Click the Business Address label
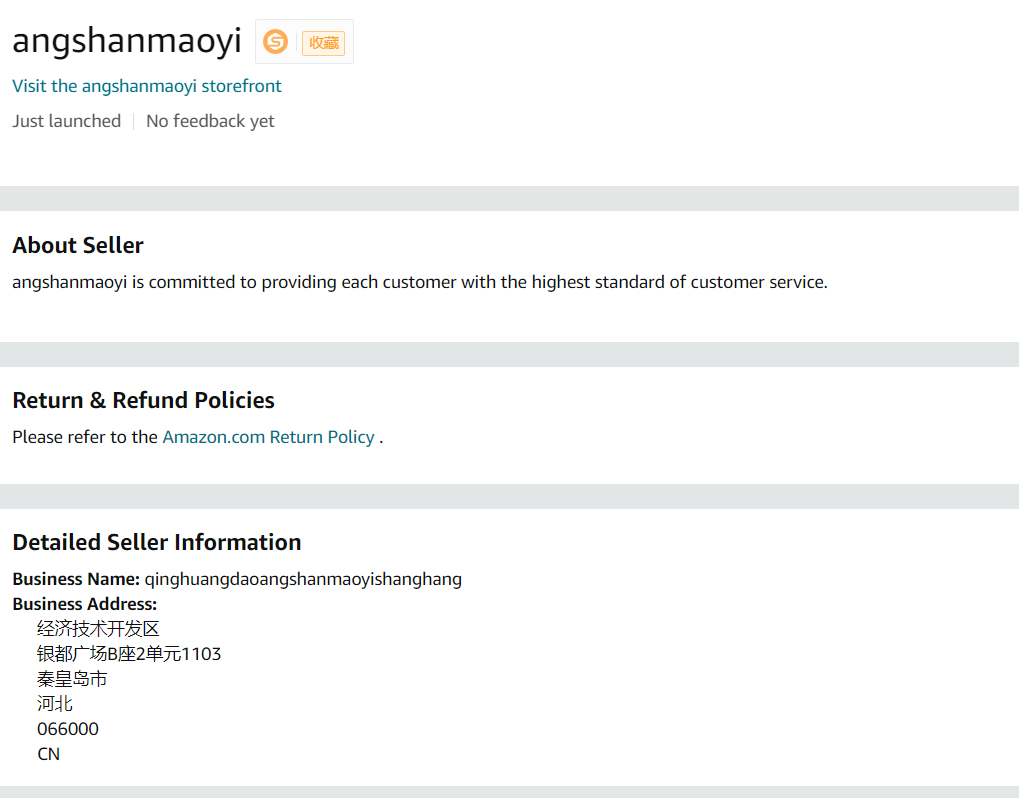The image size is (1019, 798). coord(85,604)
